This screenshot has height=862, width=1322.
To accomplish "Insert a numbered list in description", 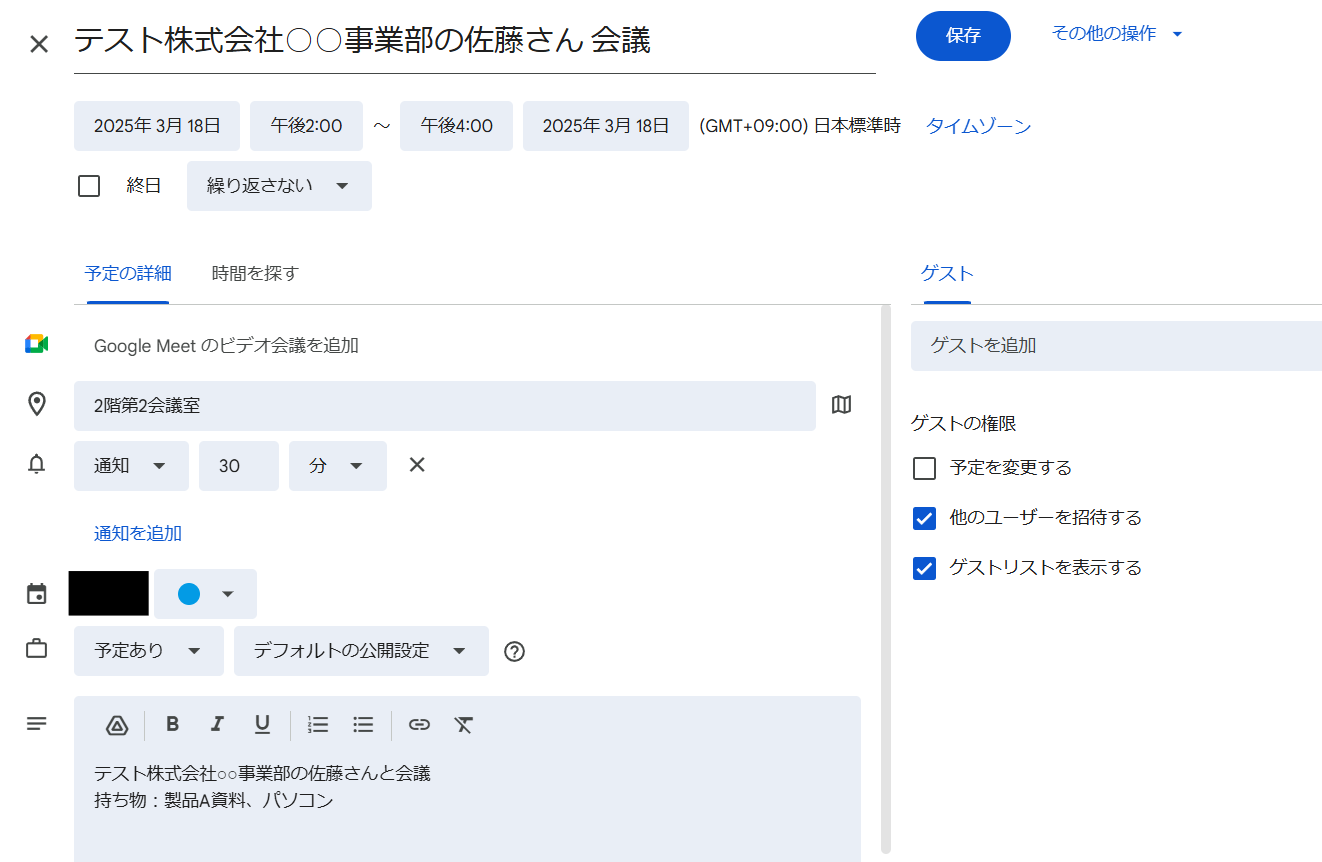I will [318, 725].
